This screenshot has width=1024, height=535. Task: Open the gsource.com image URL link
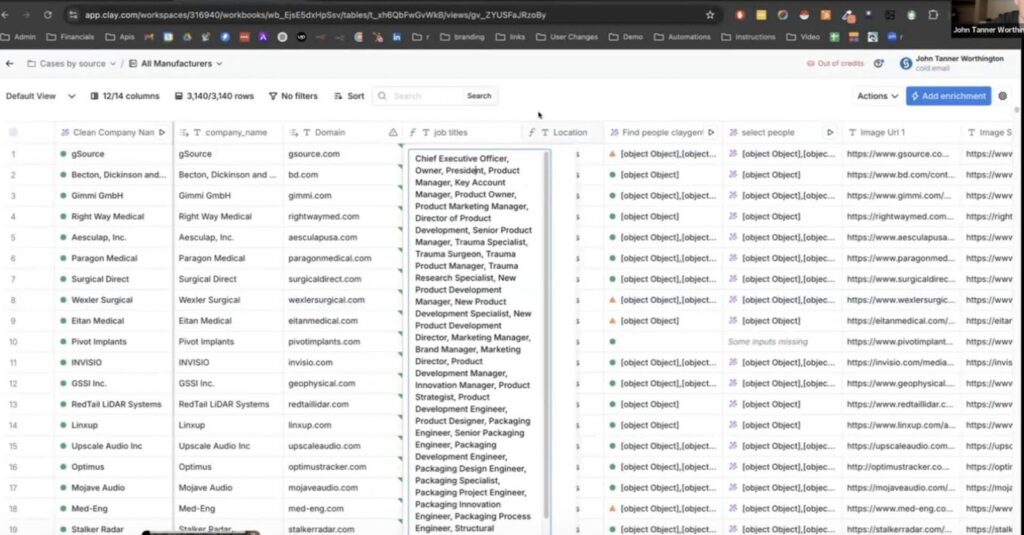pos(898,154)
